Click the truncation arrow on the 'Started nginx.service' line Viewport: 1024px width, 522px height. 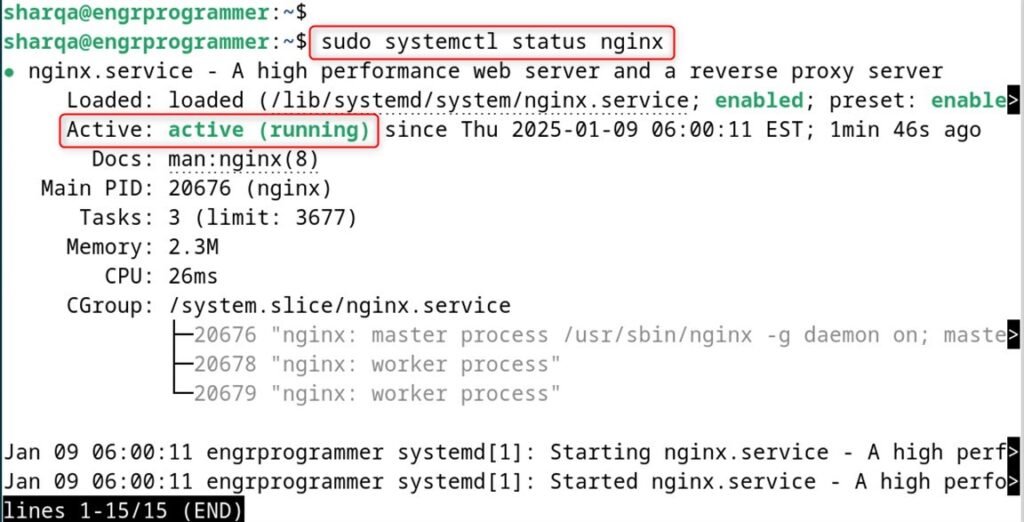tap(1014, 481)
